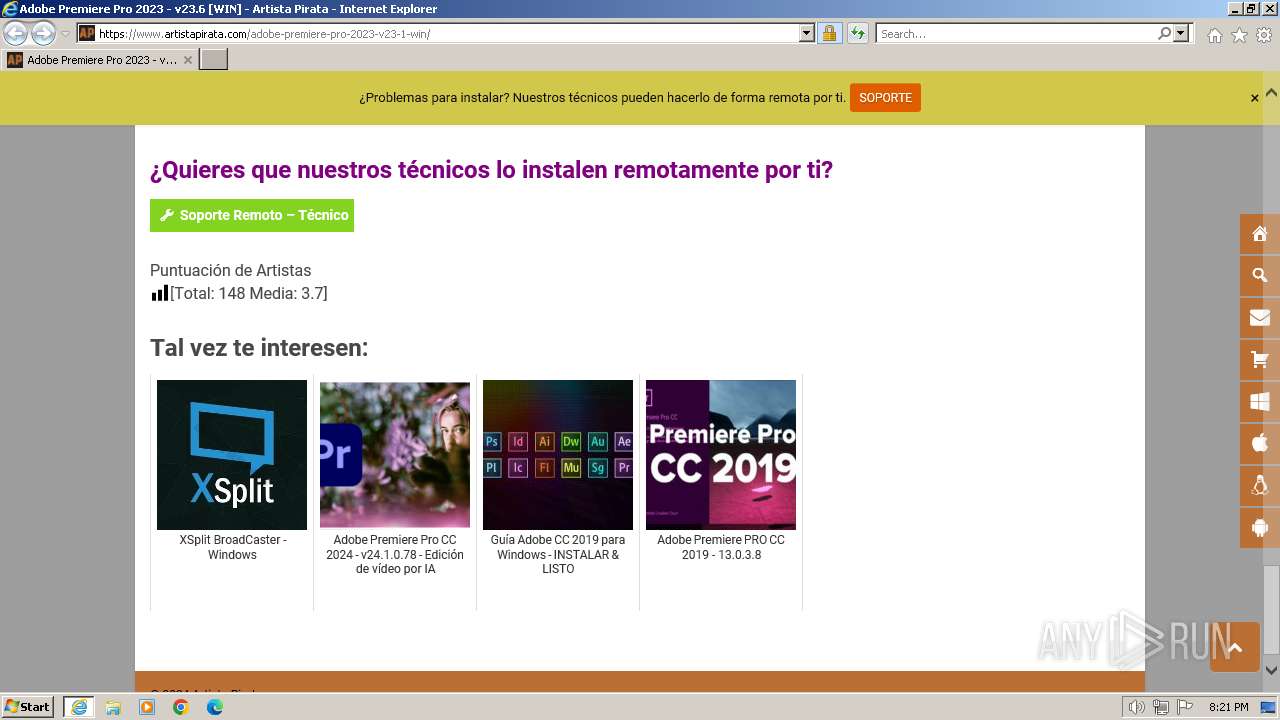Click the Adobe CC apps grid thumbnail

(558, 455)
